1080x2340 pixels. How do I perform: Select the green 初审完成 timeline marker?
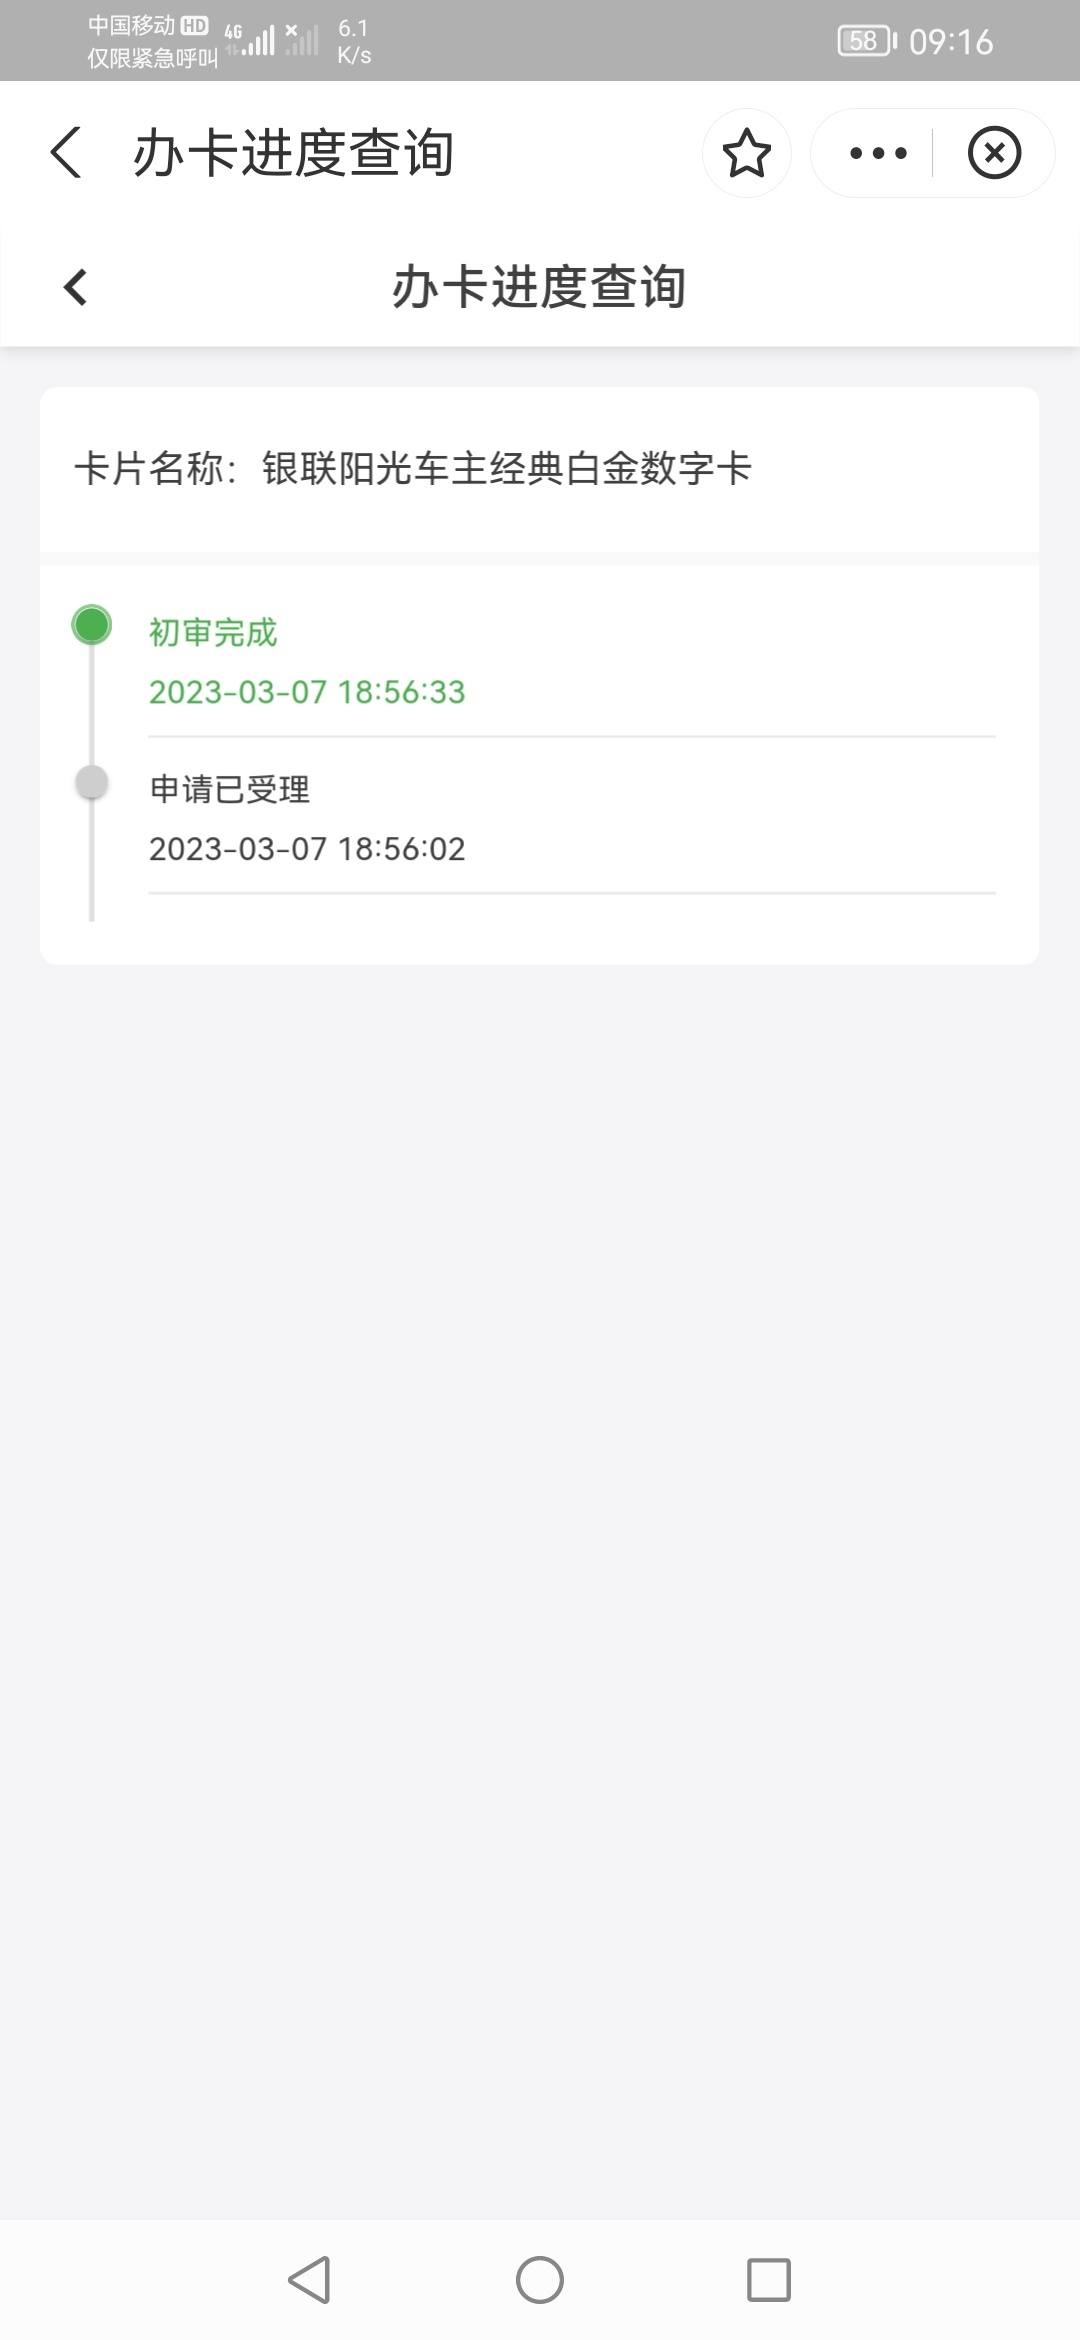click(x=92, y=625)
